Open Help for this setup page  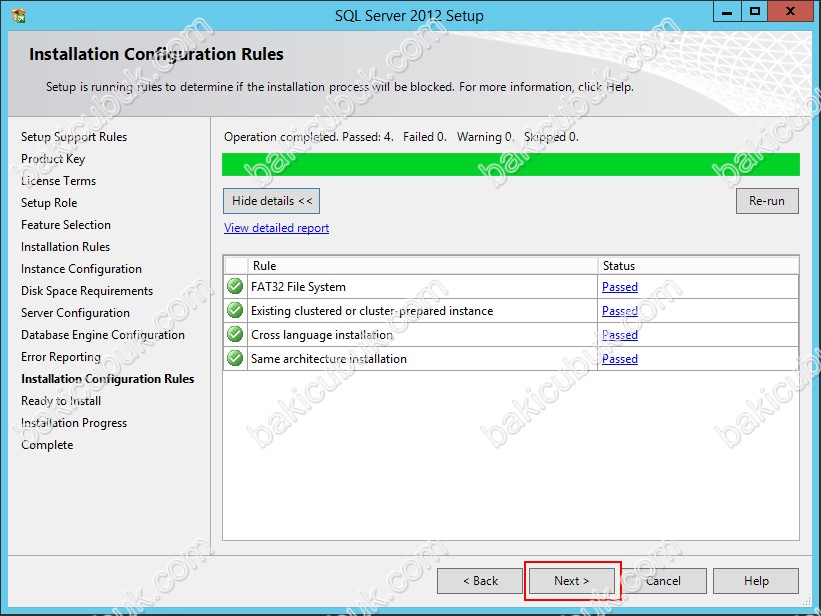[x=756, y=581]
